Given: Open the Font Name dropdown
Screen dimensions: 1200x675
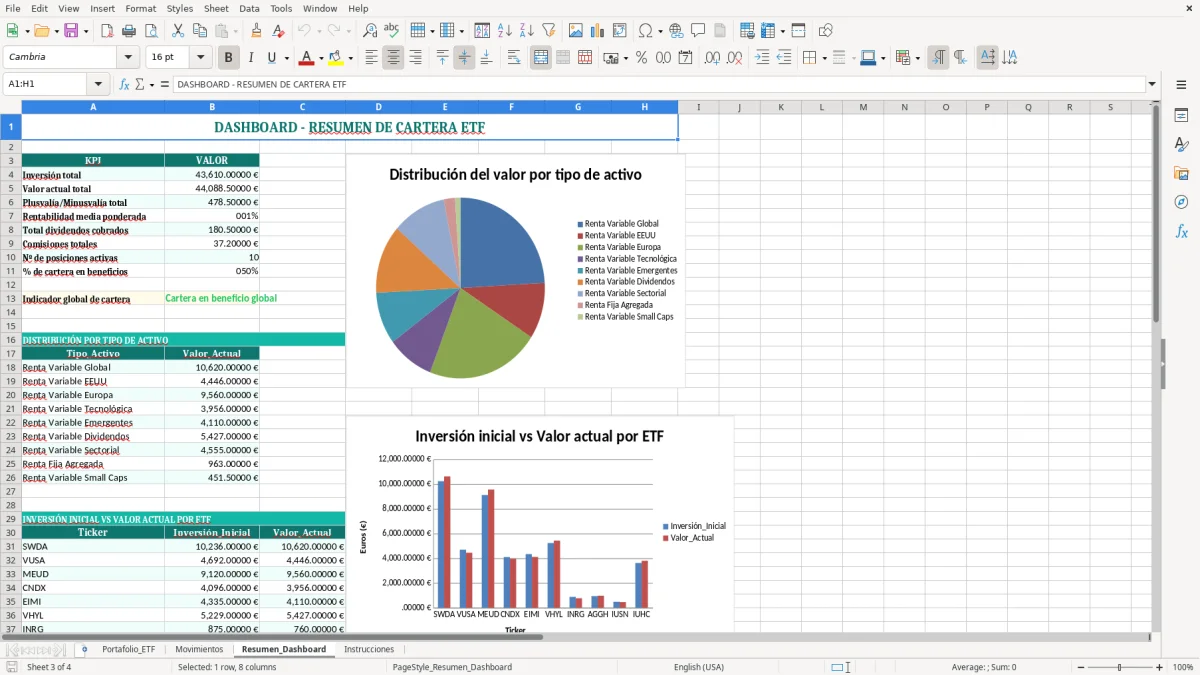Looking at the screenshot, I should 127,58.
